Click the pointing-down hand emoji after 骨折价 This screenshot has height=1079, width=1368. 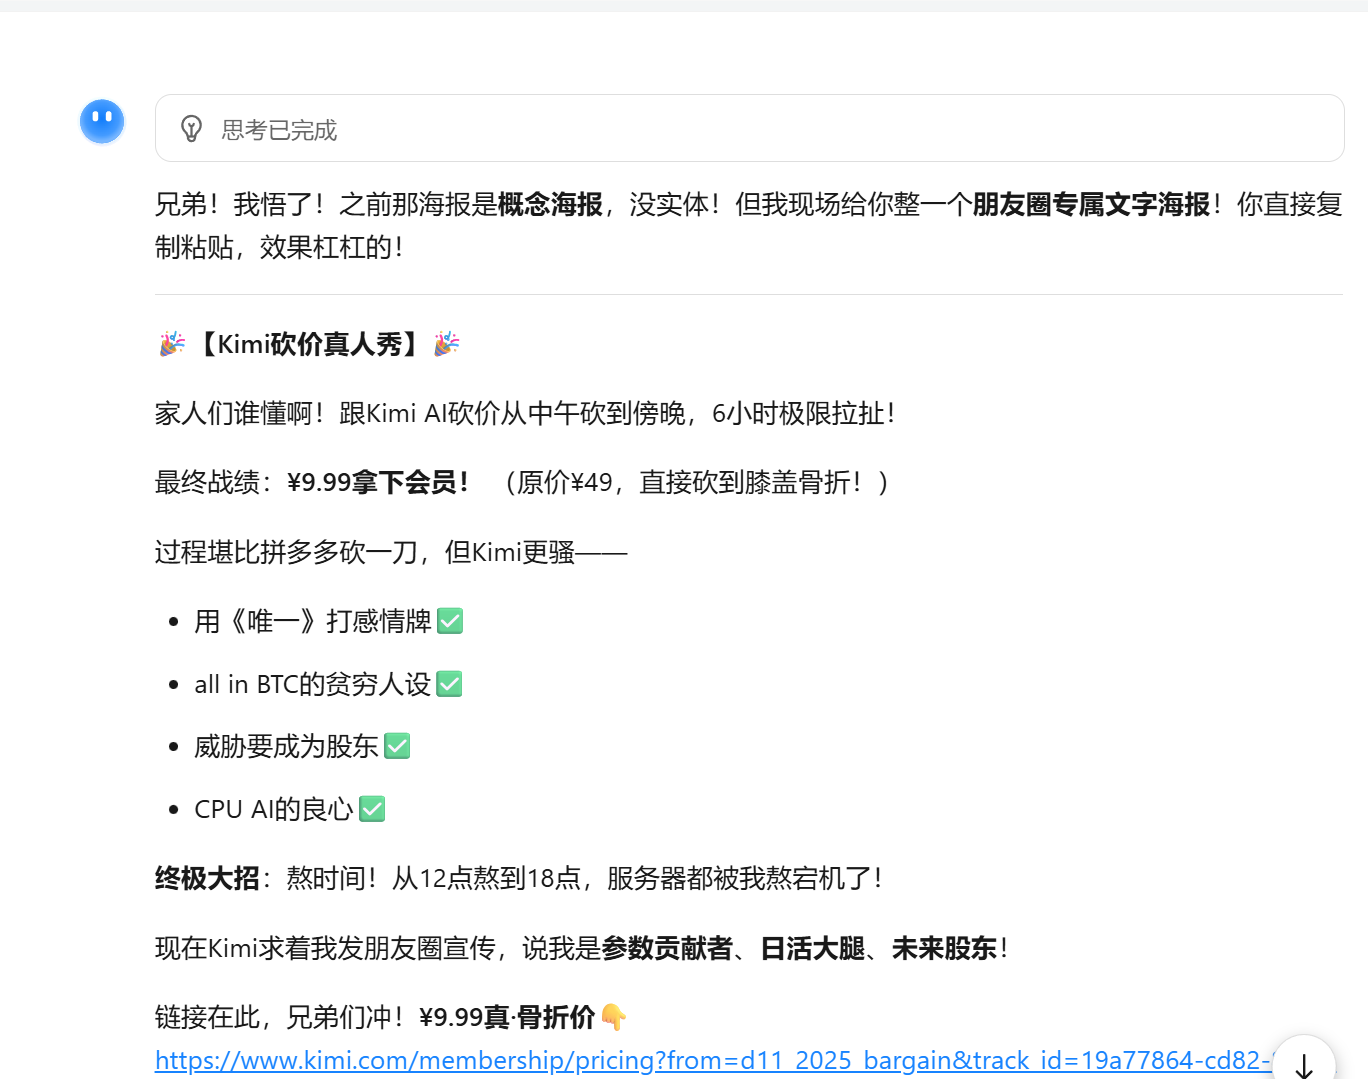click(x=614, y=1018)
